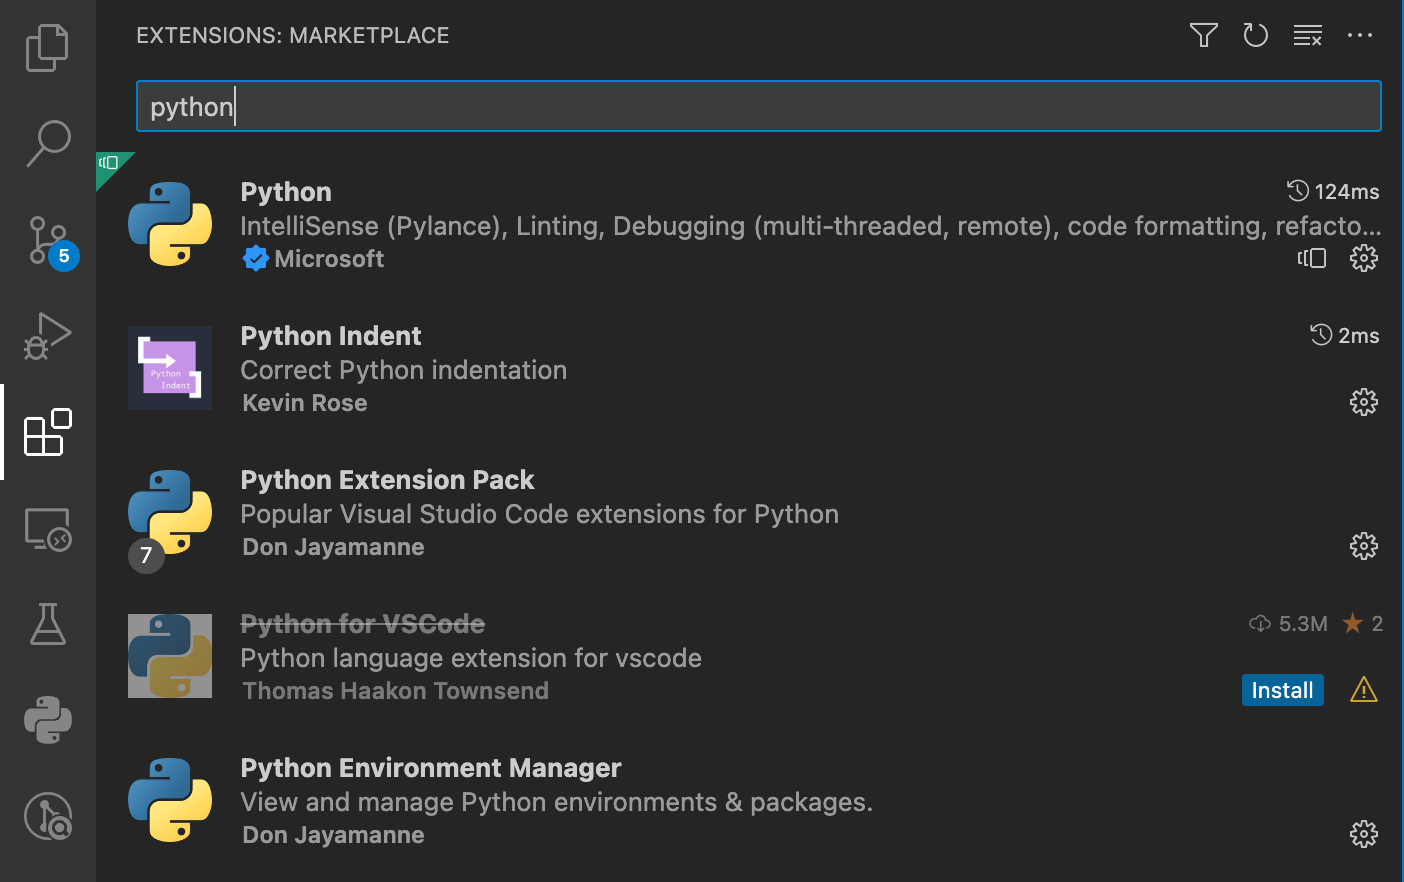Click 'Popular Visual Studio Code extensions' description
This screenshot has width=1404, height=882.
click(540, 514)
